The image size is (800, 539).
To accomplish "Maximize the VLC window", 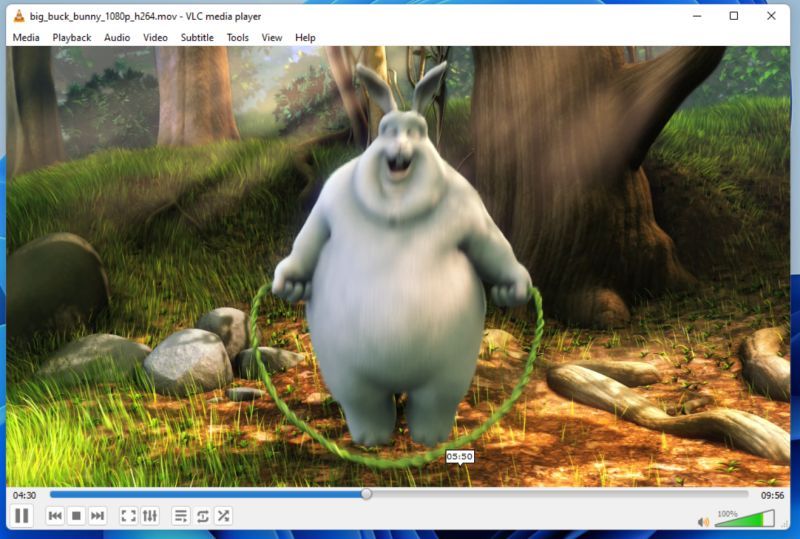I will (734, 16).
